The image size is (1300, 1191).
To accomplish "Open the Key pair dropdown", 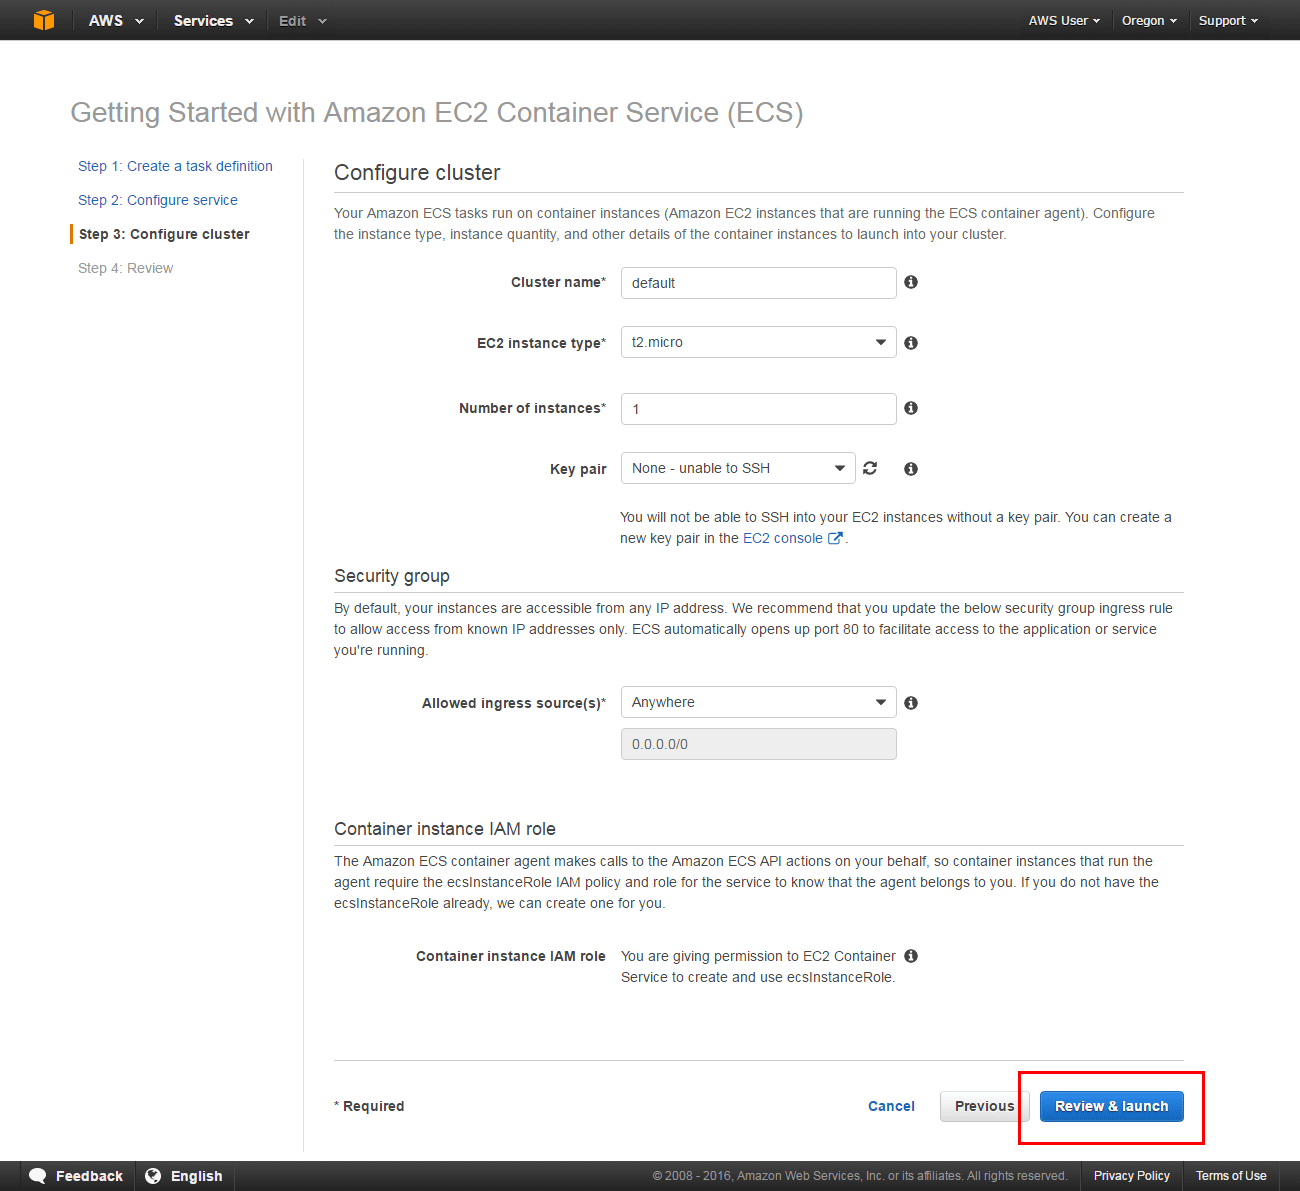I will 839,467.
